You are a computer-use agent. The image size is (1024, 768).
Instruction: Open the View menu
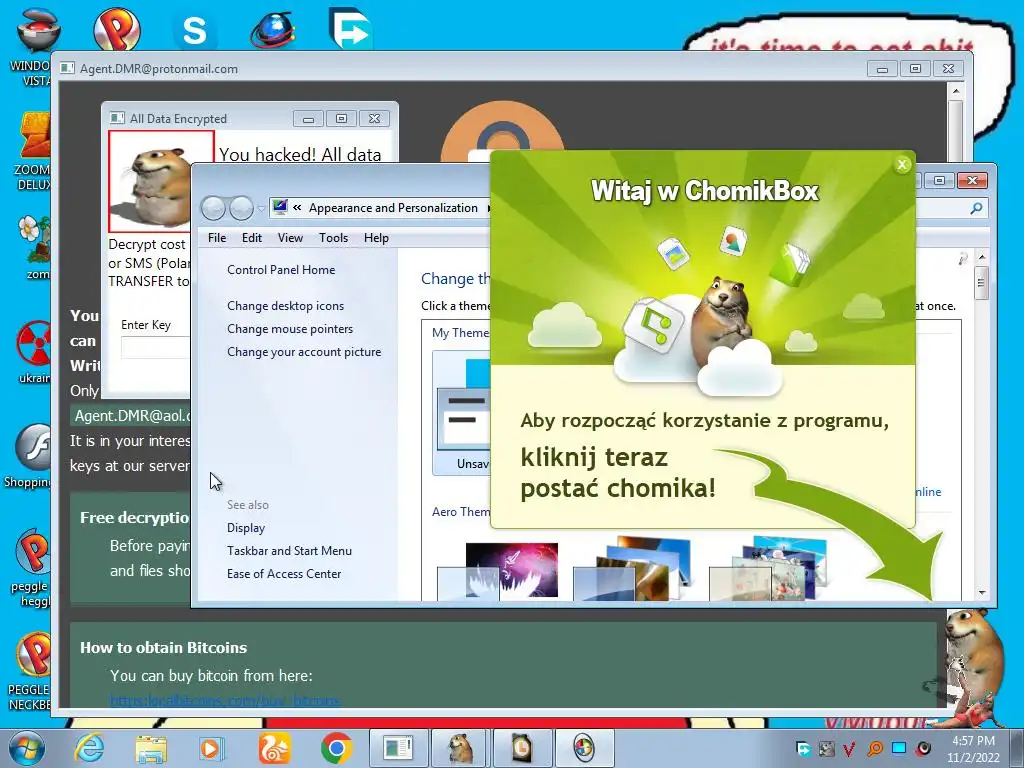click(290, 238)
